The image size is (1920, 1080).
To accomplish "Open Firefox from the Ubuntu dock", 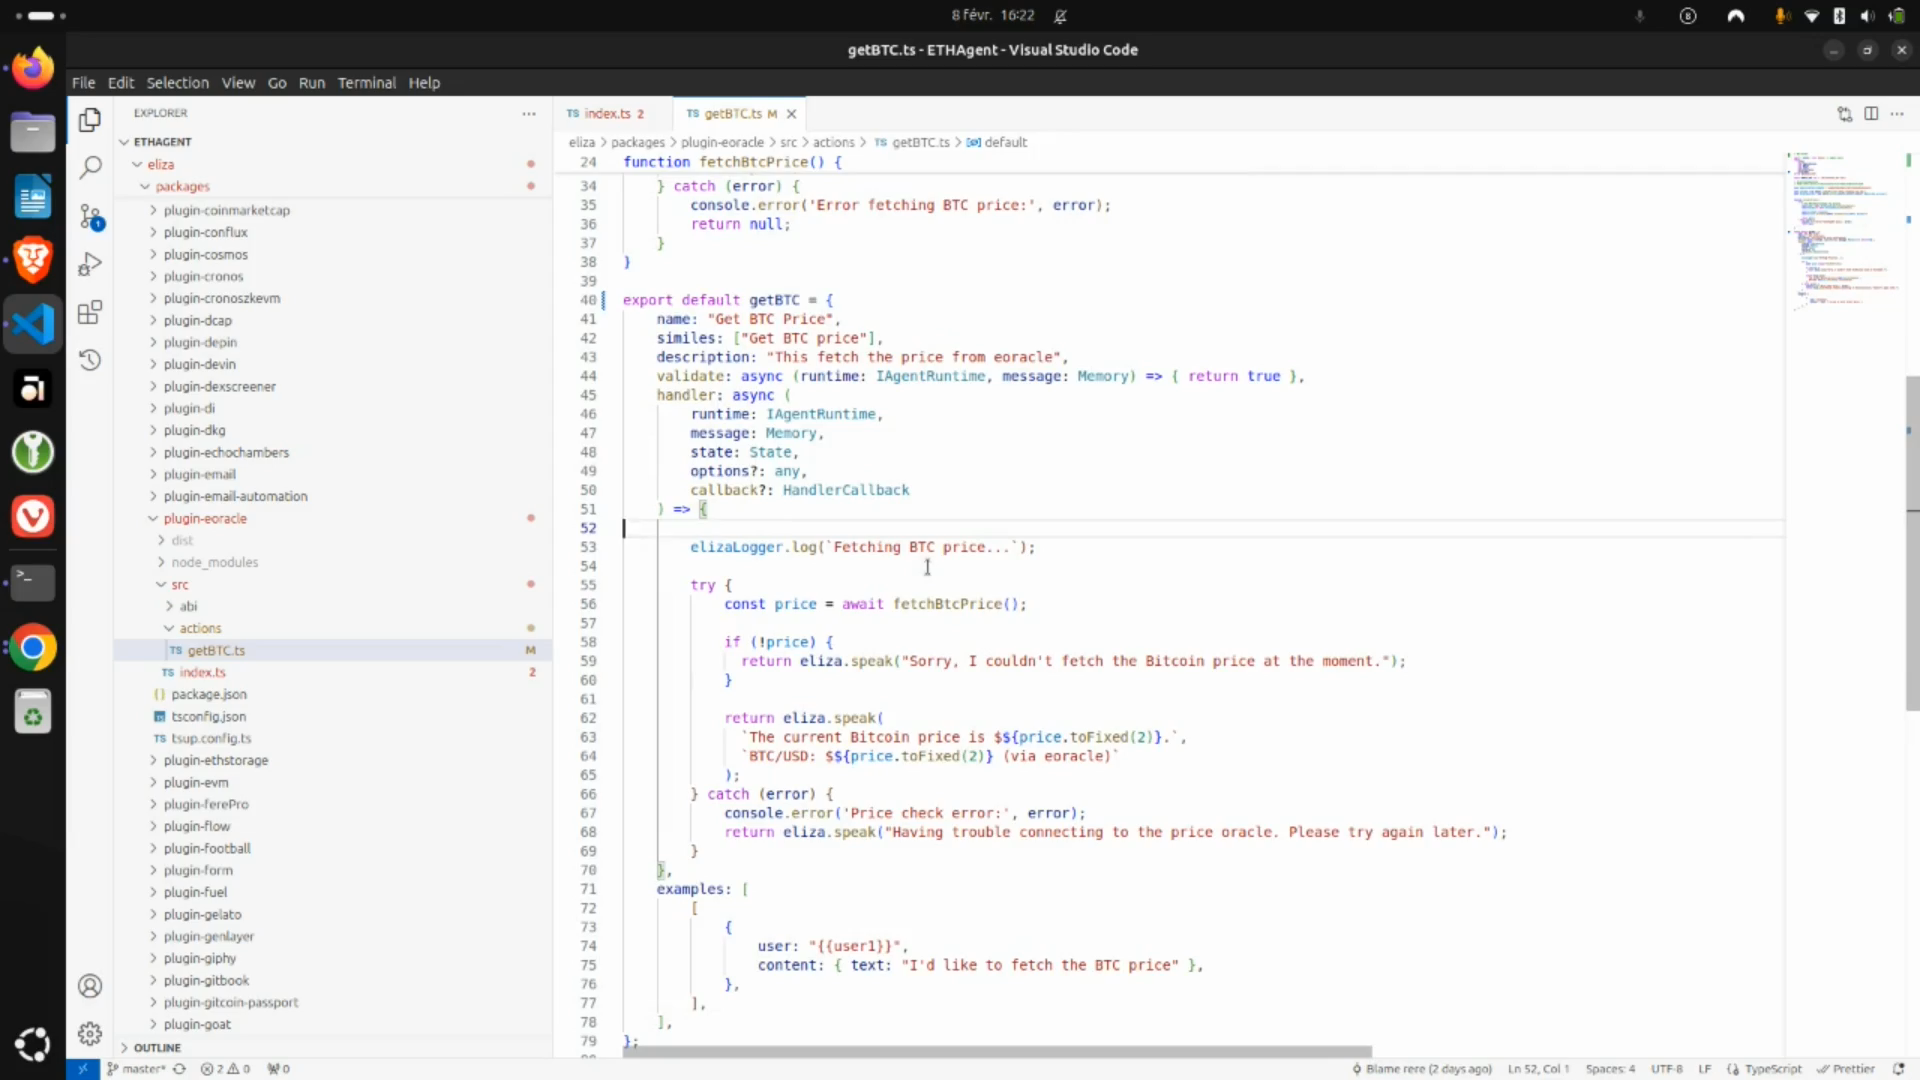I will [32, 68].
